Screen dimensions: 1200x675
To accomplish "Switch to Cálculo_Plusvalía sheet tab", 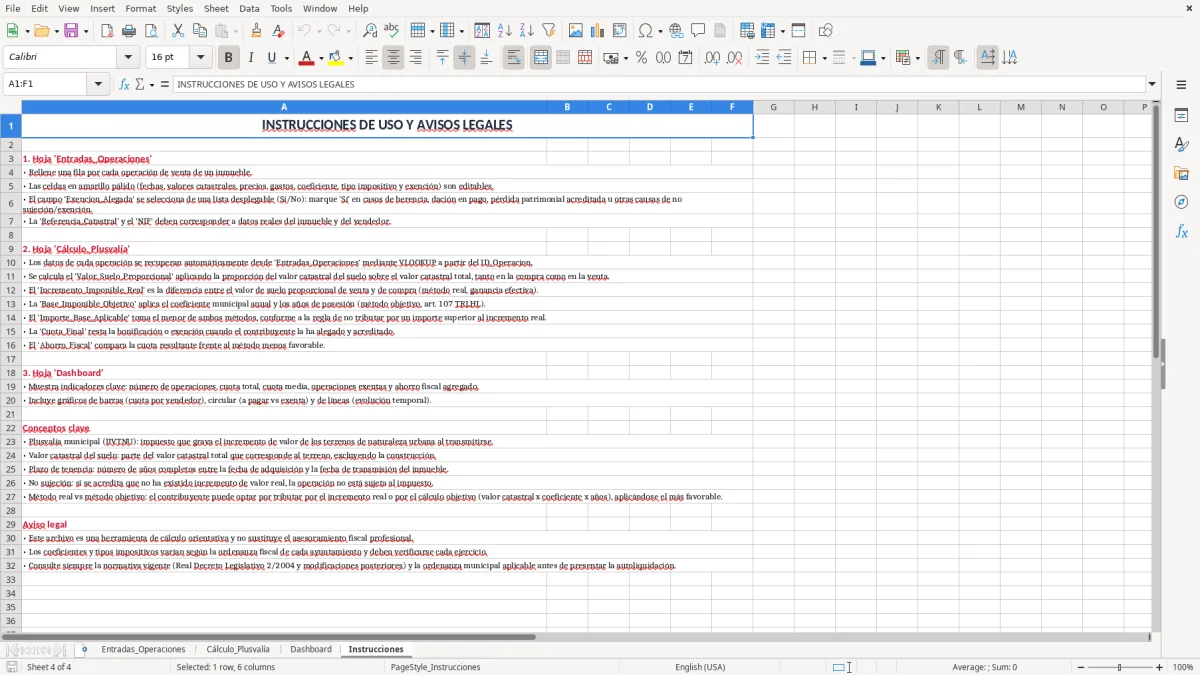I will click(x=238, y=649).
